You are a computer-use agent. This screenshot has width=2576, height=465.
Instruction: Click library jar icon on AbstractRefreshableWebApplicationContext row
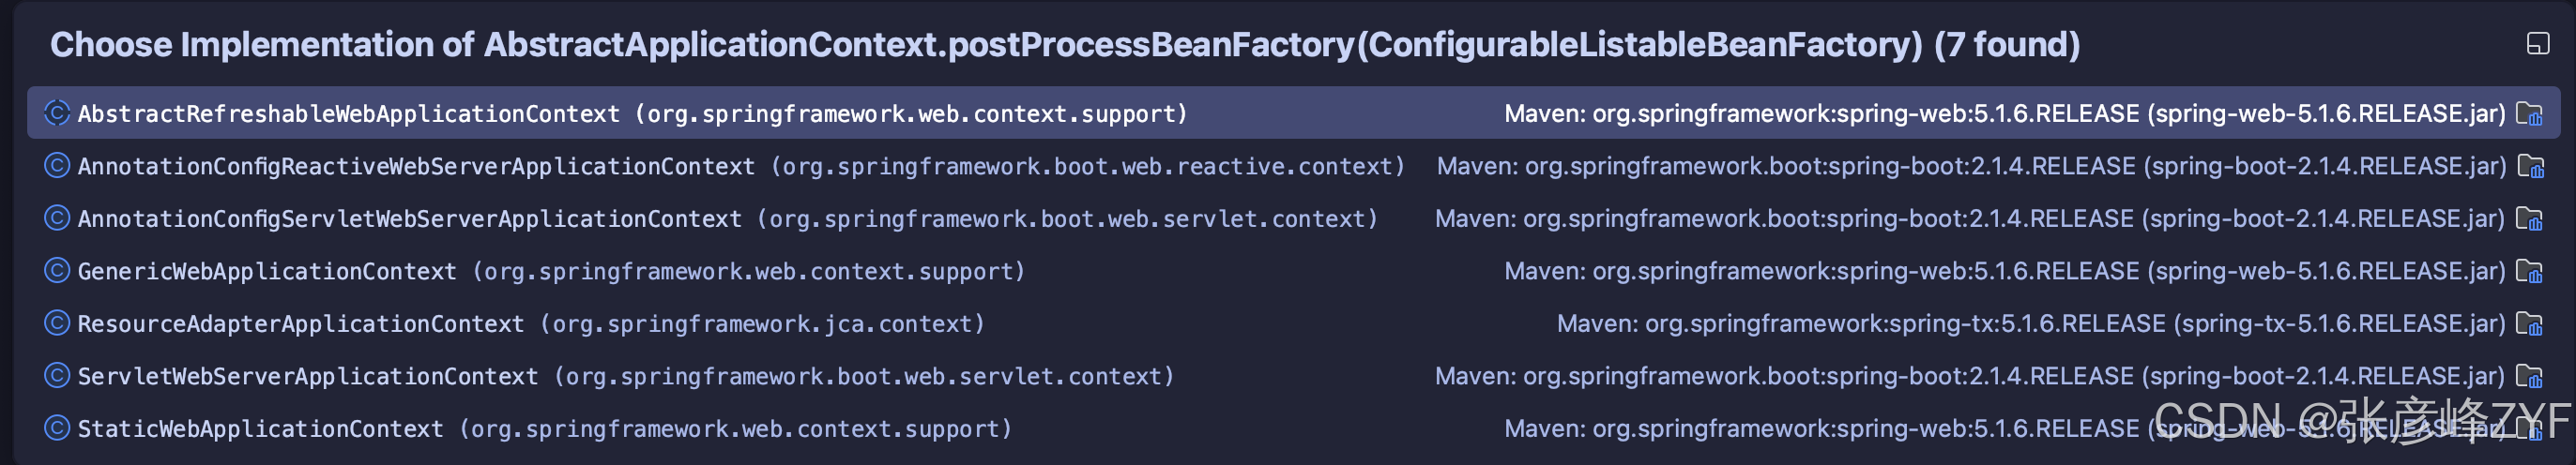(2529, 114)
